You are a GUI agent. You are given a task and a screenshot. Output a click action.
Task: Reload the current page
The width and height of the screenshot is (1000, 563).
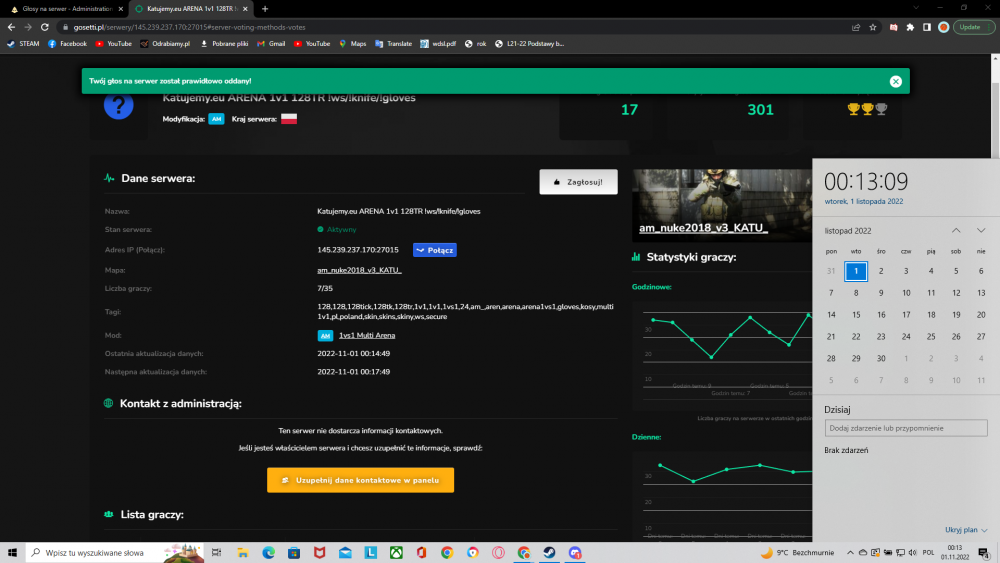(45, 27)
